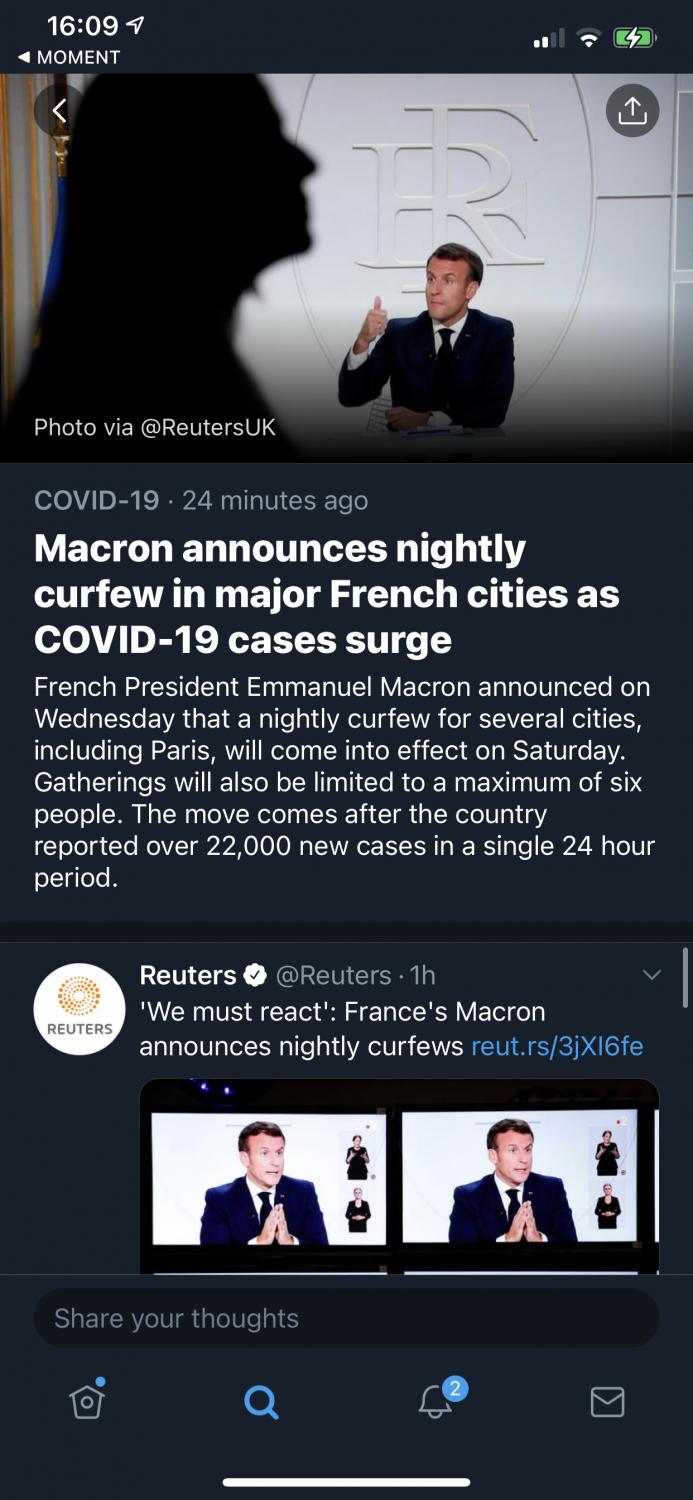Tap the @Reuters handle

333,975
